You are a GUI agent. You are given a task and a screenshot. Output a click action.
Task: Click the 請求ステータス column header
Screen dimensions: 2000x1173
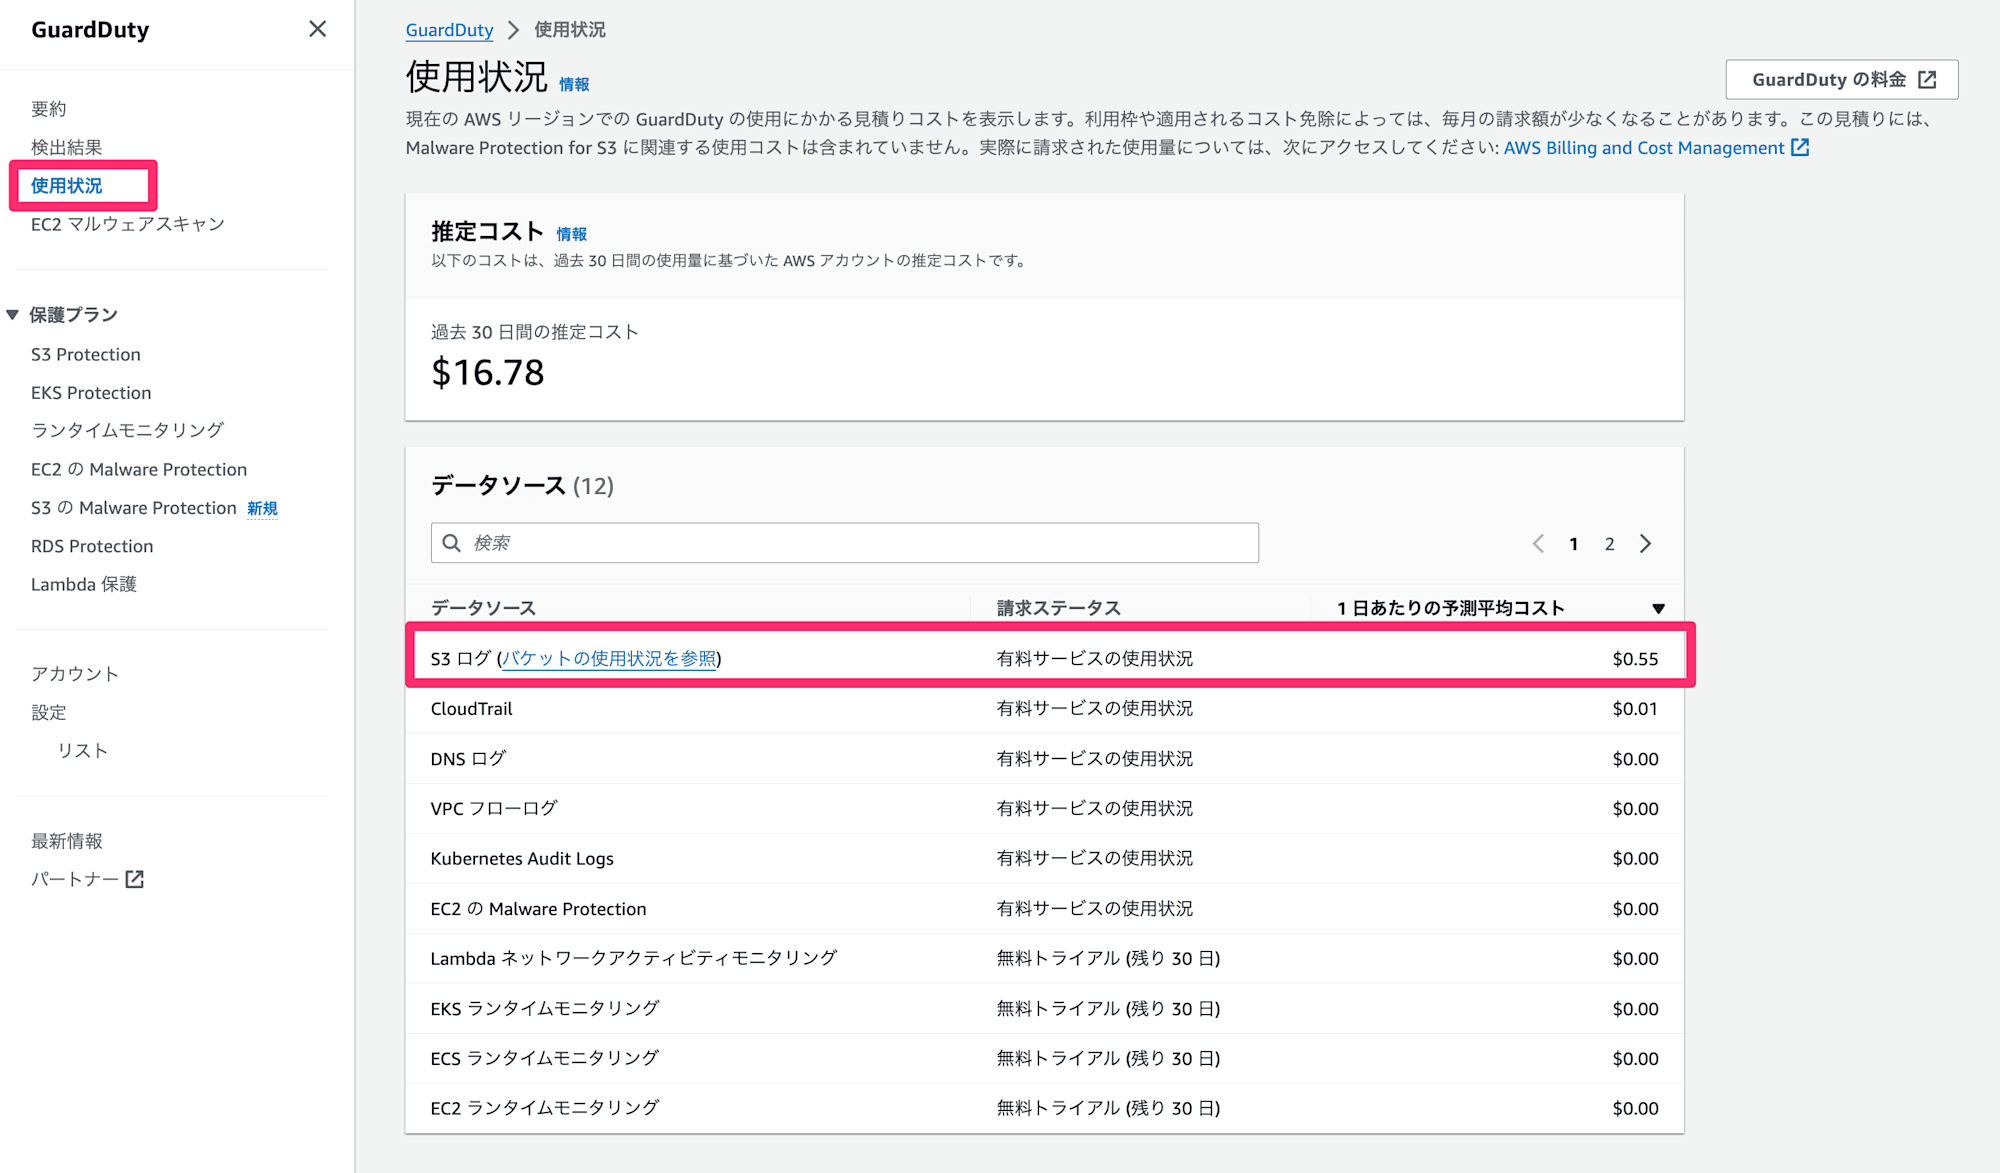tap(1059, 608)
